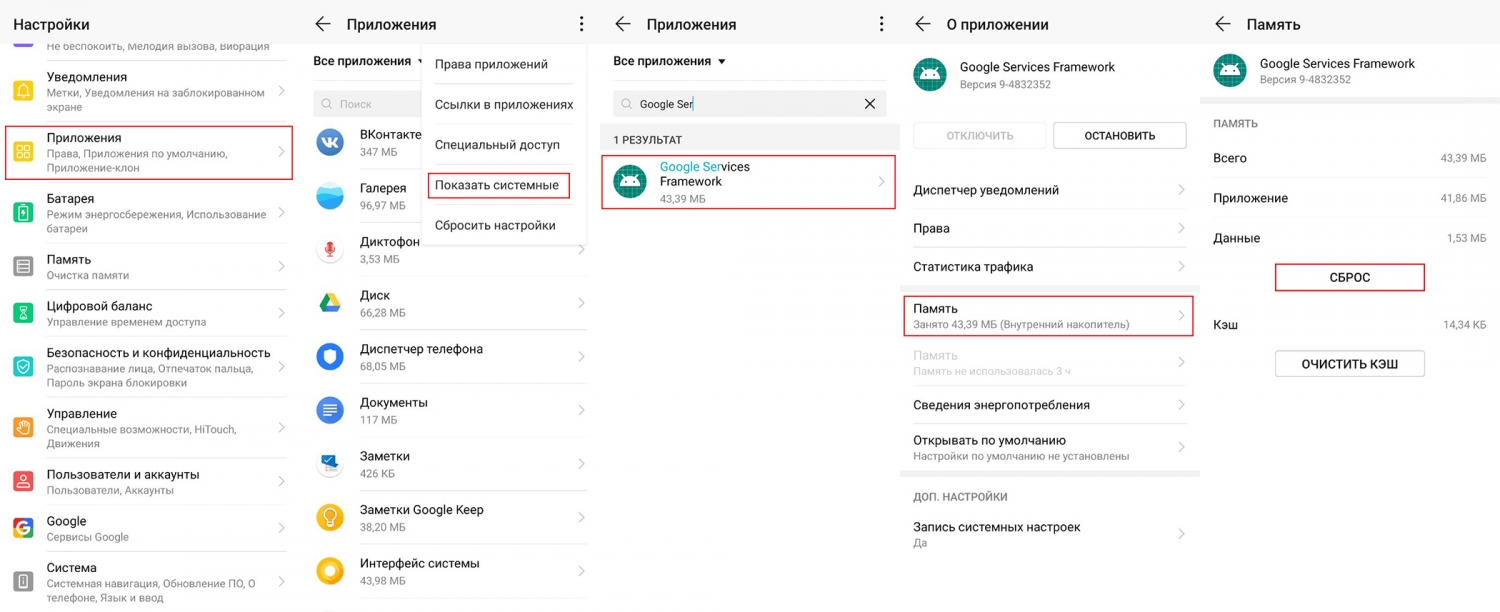The height and width of the screenshot is (612, 1500).
Task: Select 'Показать системные' menu item
Action: [x=498, y=185]
